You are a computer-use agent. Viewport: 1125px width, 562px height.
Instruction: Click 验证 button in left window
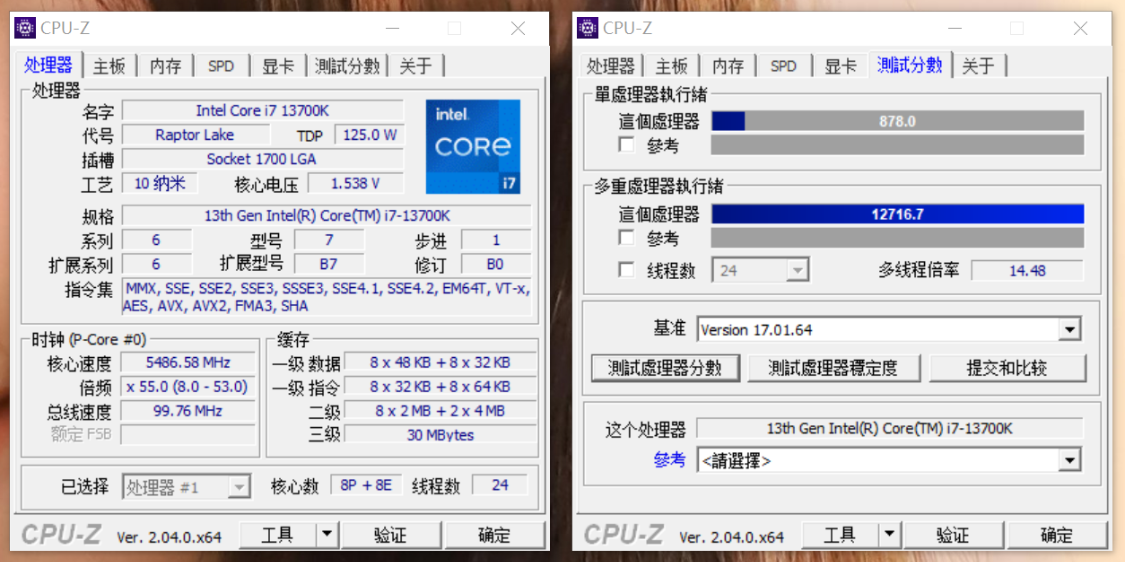[x=390, y=535]
